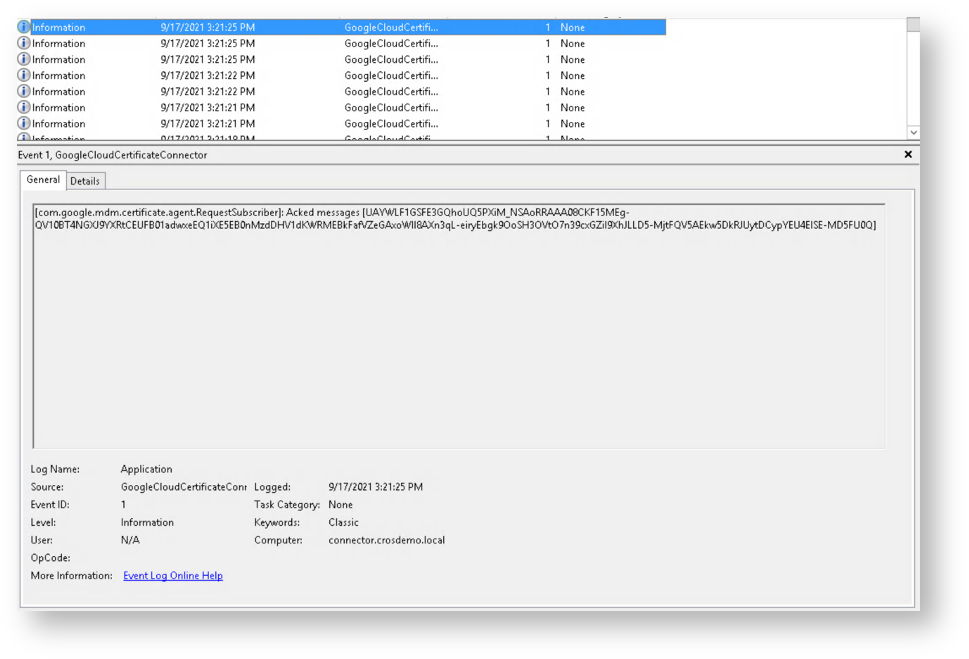Screen dimensions: 969x659
Task: Click info icon of second 3:21:25 PM event
Action: pos(24,44)
